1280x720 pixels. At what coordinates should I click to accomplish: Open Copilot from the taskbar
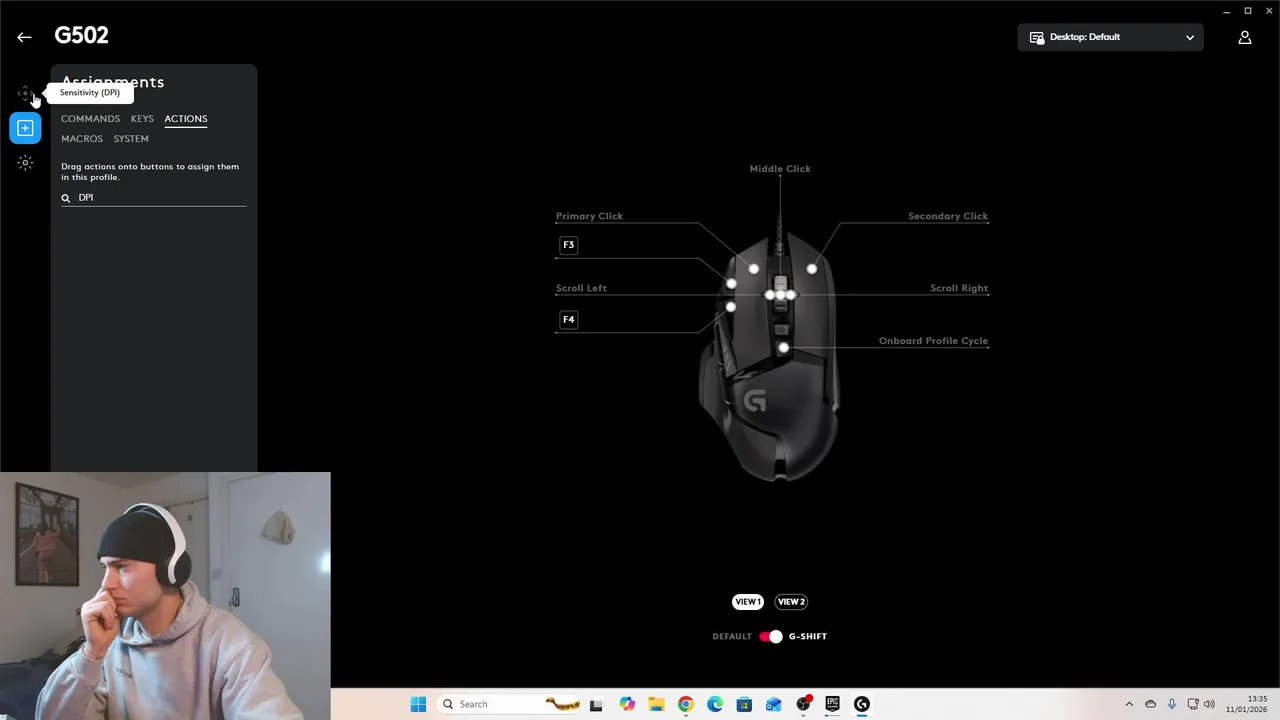[x=627, y=704]
